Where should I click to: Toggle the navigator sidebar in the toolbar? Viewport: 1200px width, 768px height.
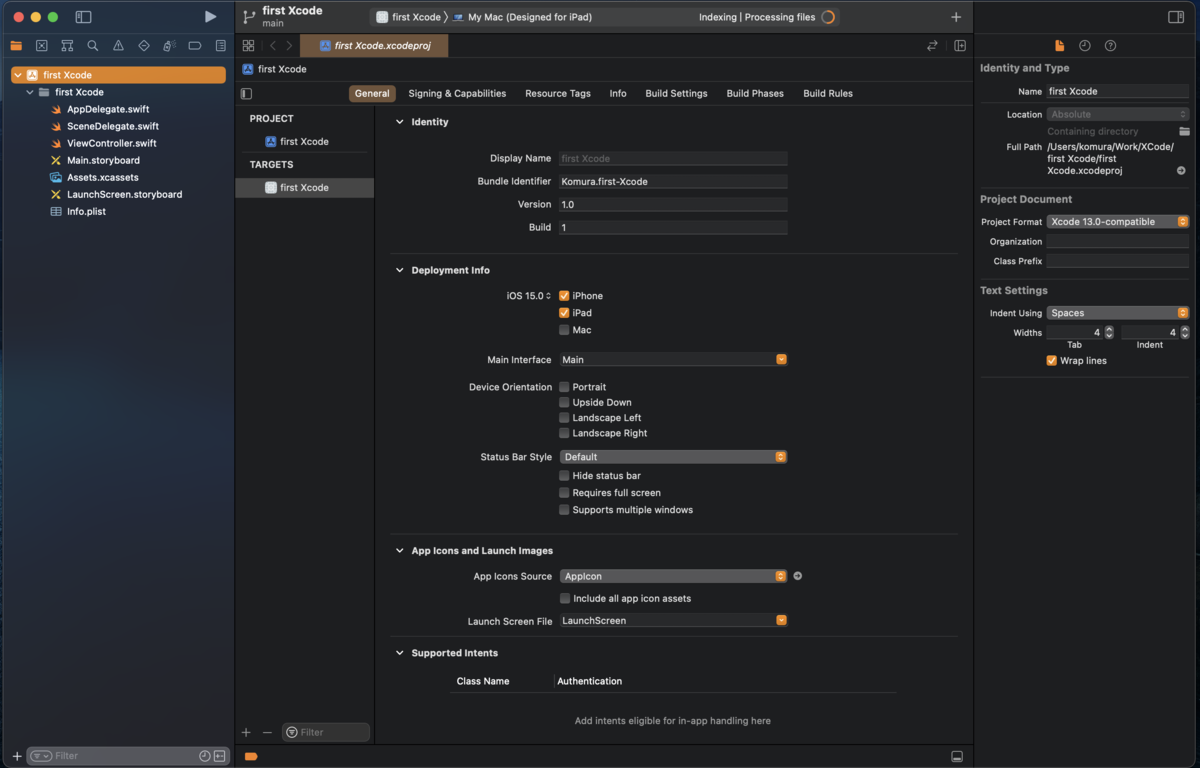[x=83, y=17]
